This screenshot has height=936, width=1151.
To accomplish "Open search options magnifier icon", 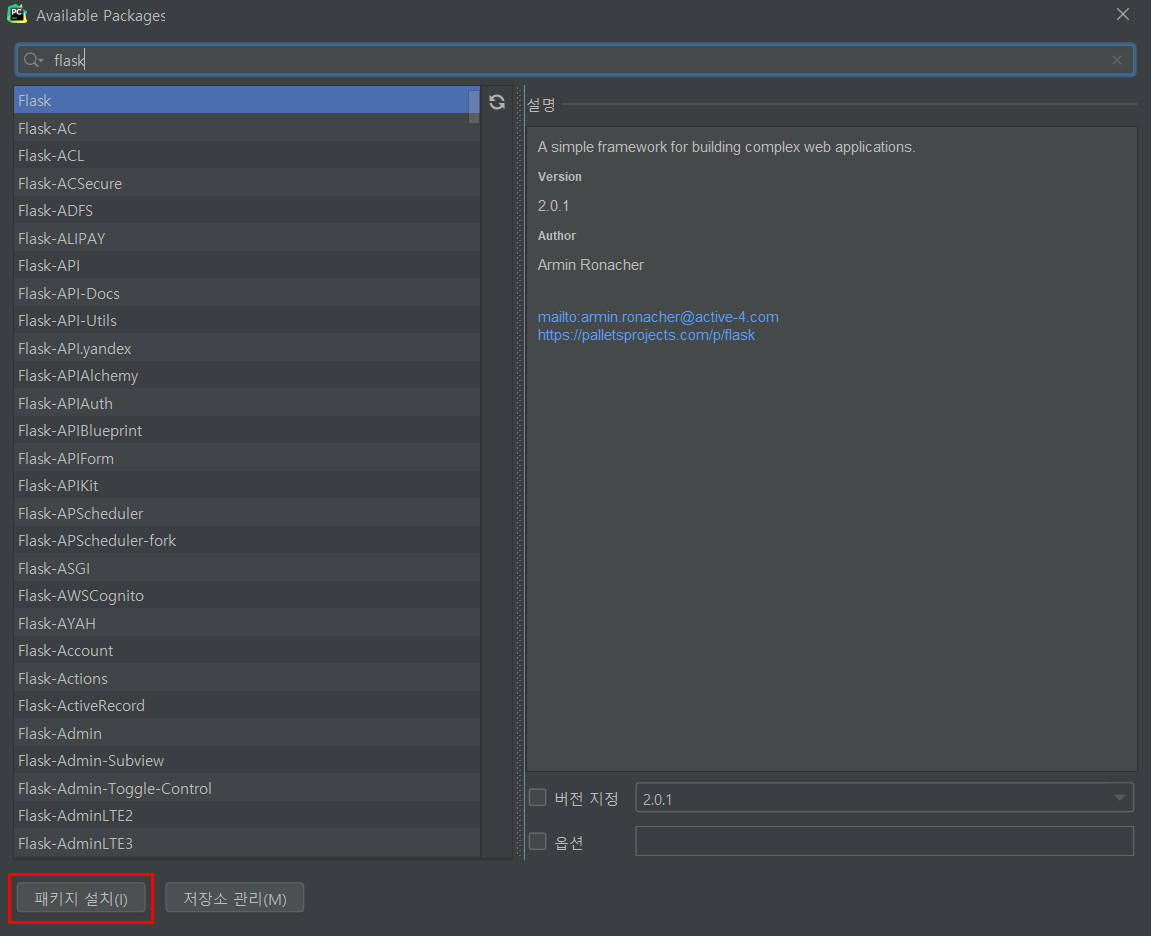I will [33, 60].
